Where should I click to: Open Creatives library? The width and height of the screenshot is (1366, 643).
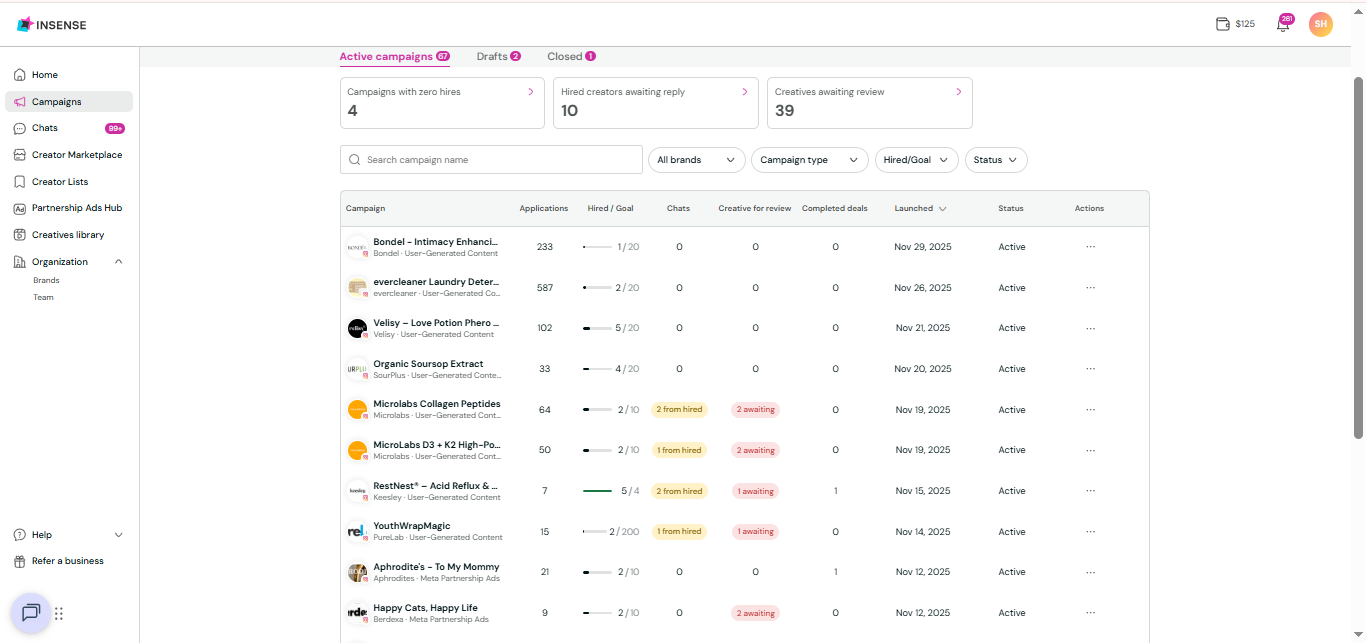click(69, 235)
